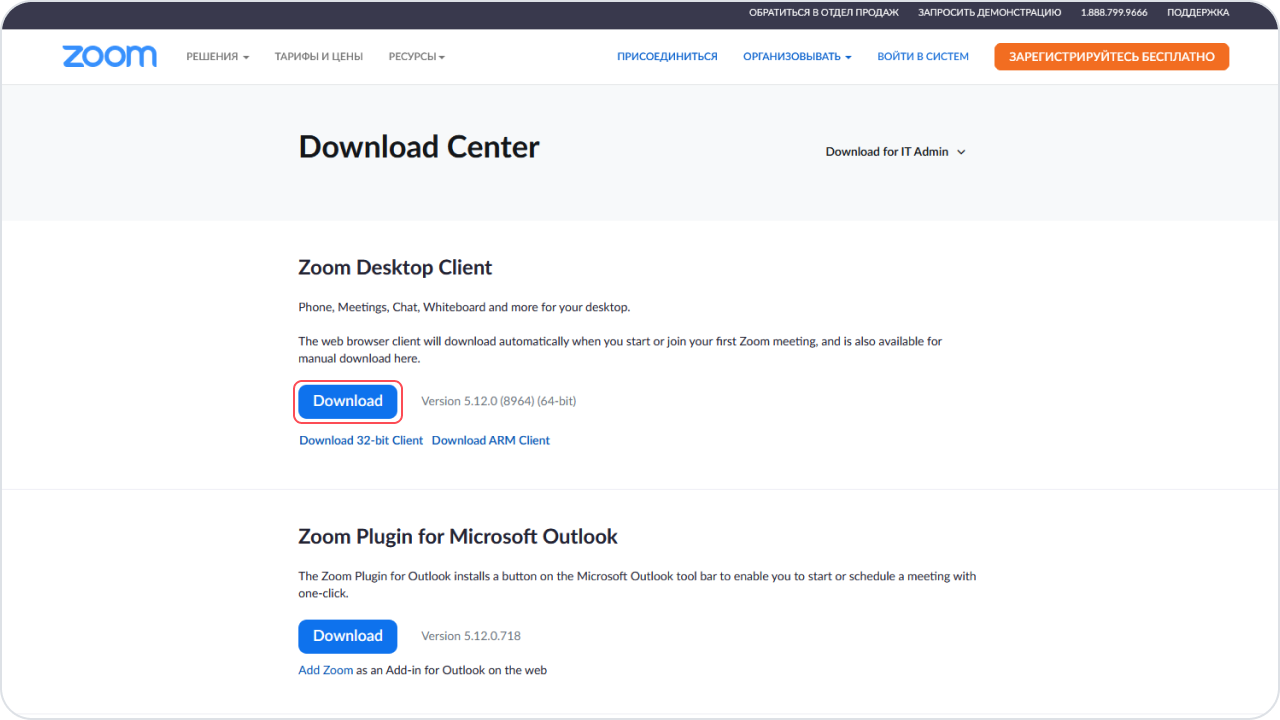Open ОБРАТИТЬСЯ В ОТДЕЛ ПРОДАЖ link
1280x720 pixels.
(824, 13)
